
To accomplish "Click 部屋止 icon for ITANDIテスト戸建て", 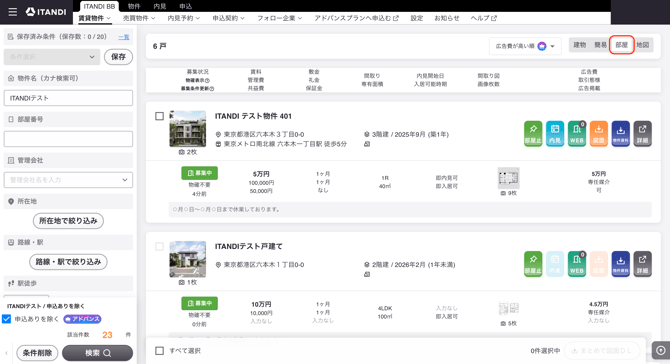I will click(x=533, y=264).
